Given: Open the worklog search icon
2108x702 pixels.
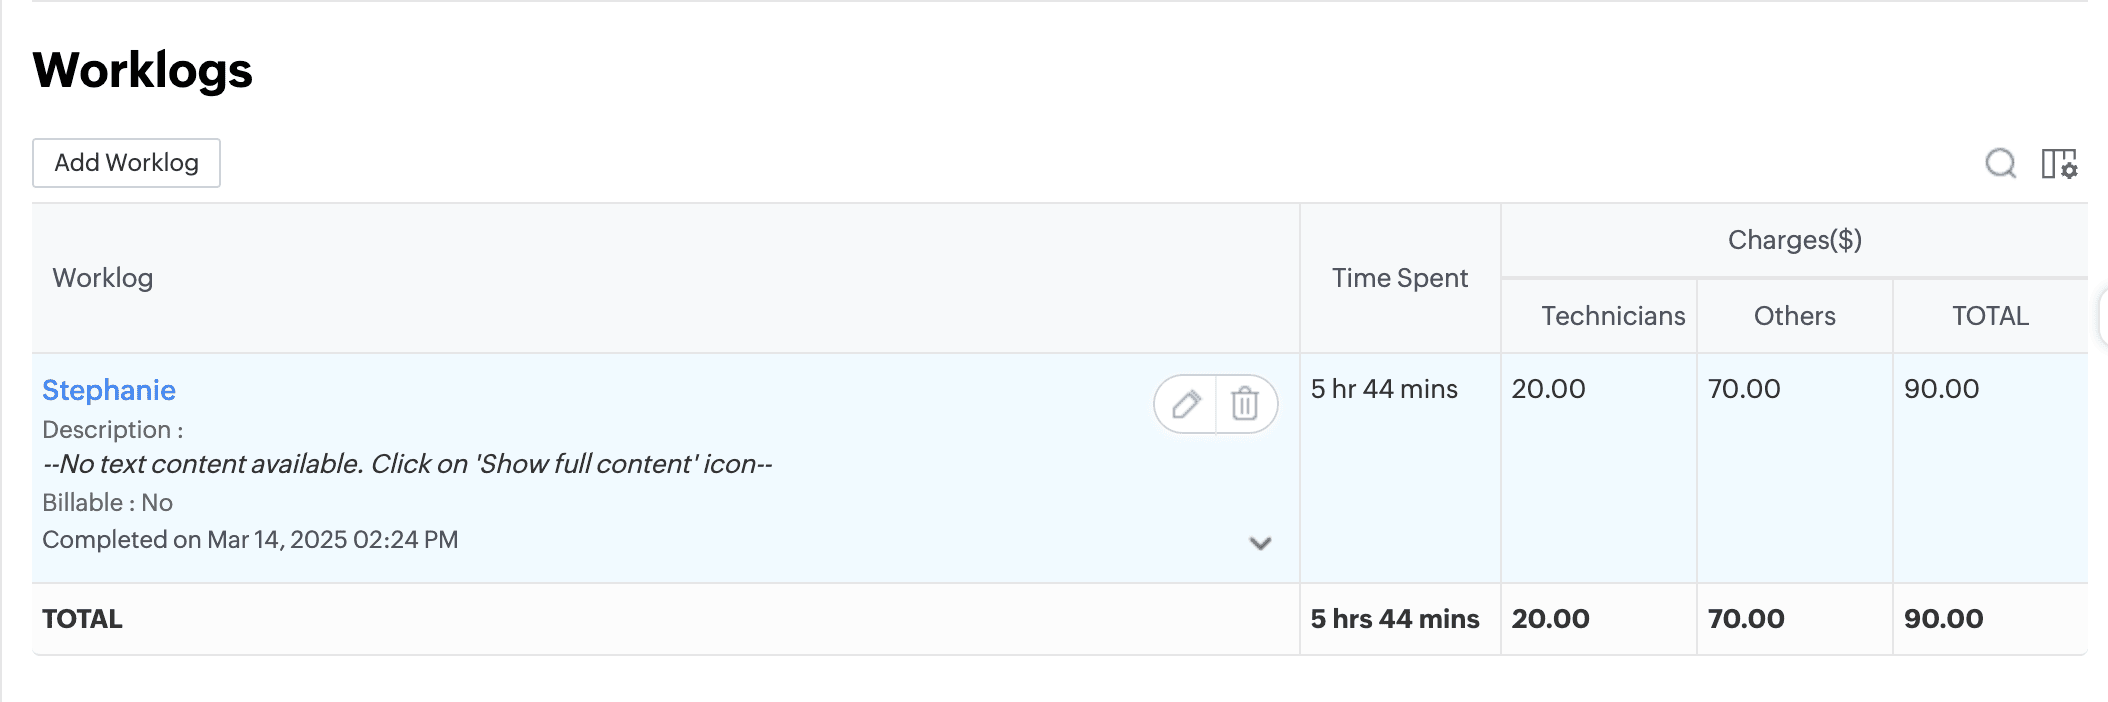Looking at the screenshot, I should 2000,163.
